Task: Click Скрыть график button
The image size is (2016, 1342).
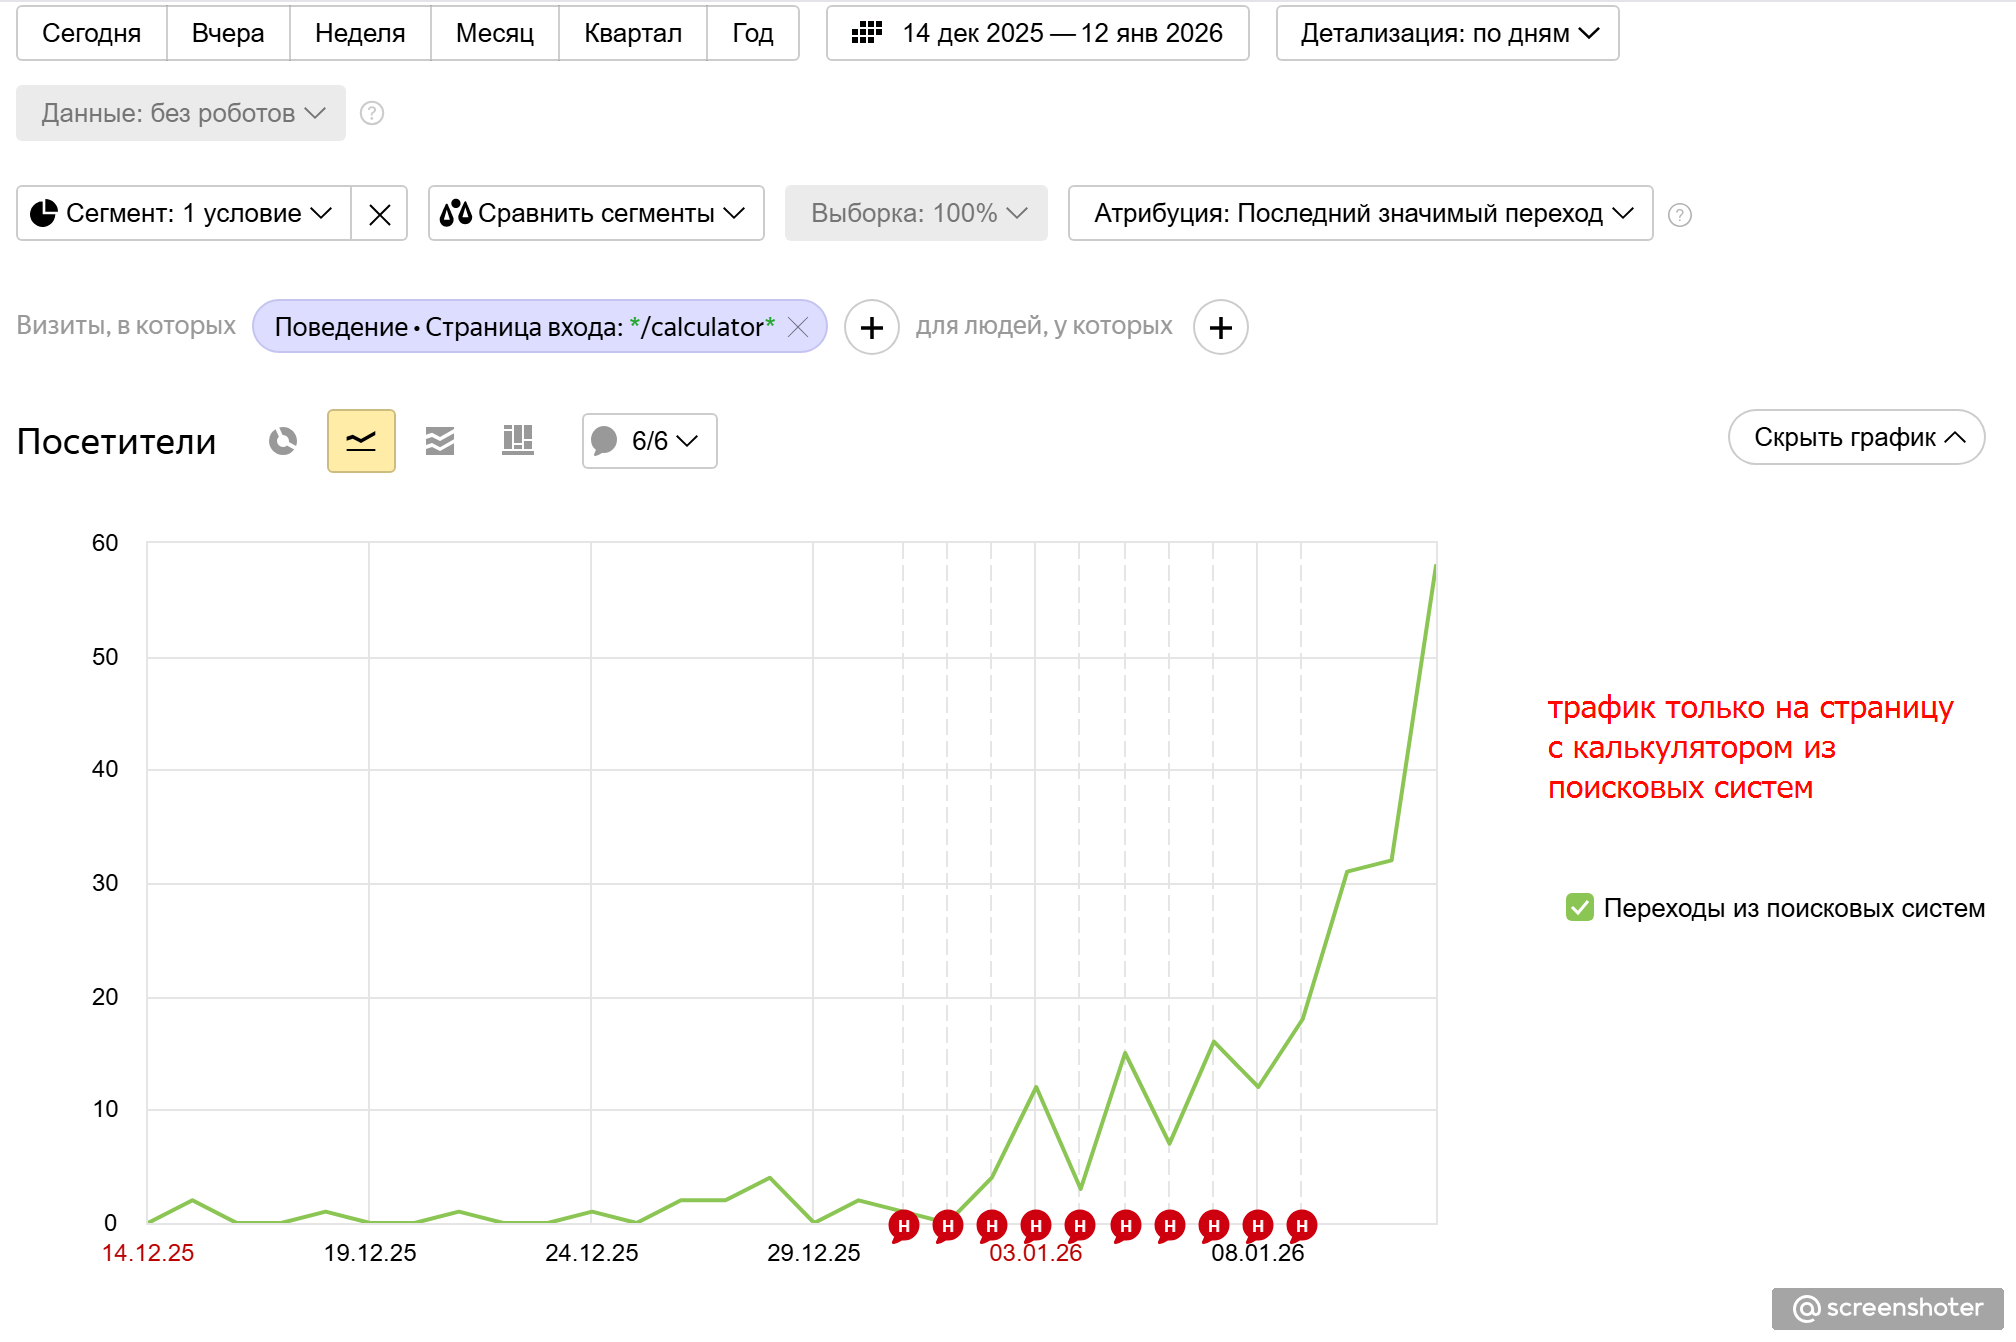Action: click(1855, 438)
